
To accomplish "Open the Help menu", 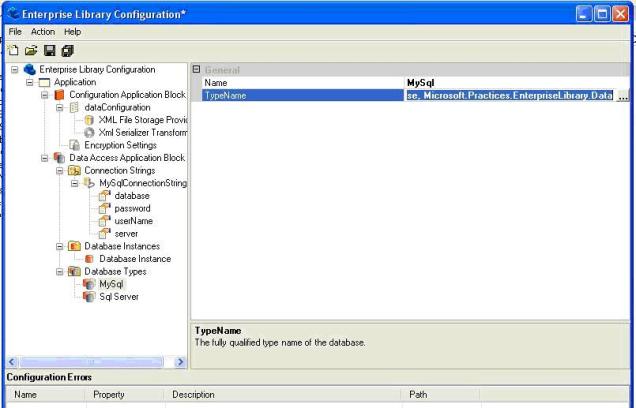I will pyautogui.click(x=73, y=32).
